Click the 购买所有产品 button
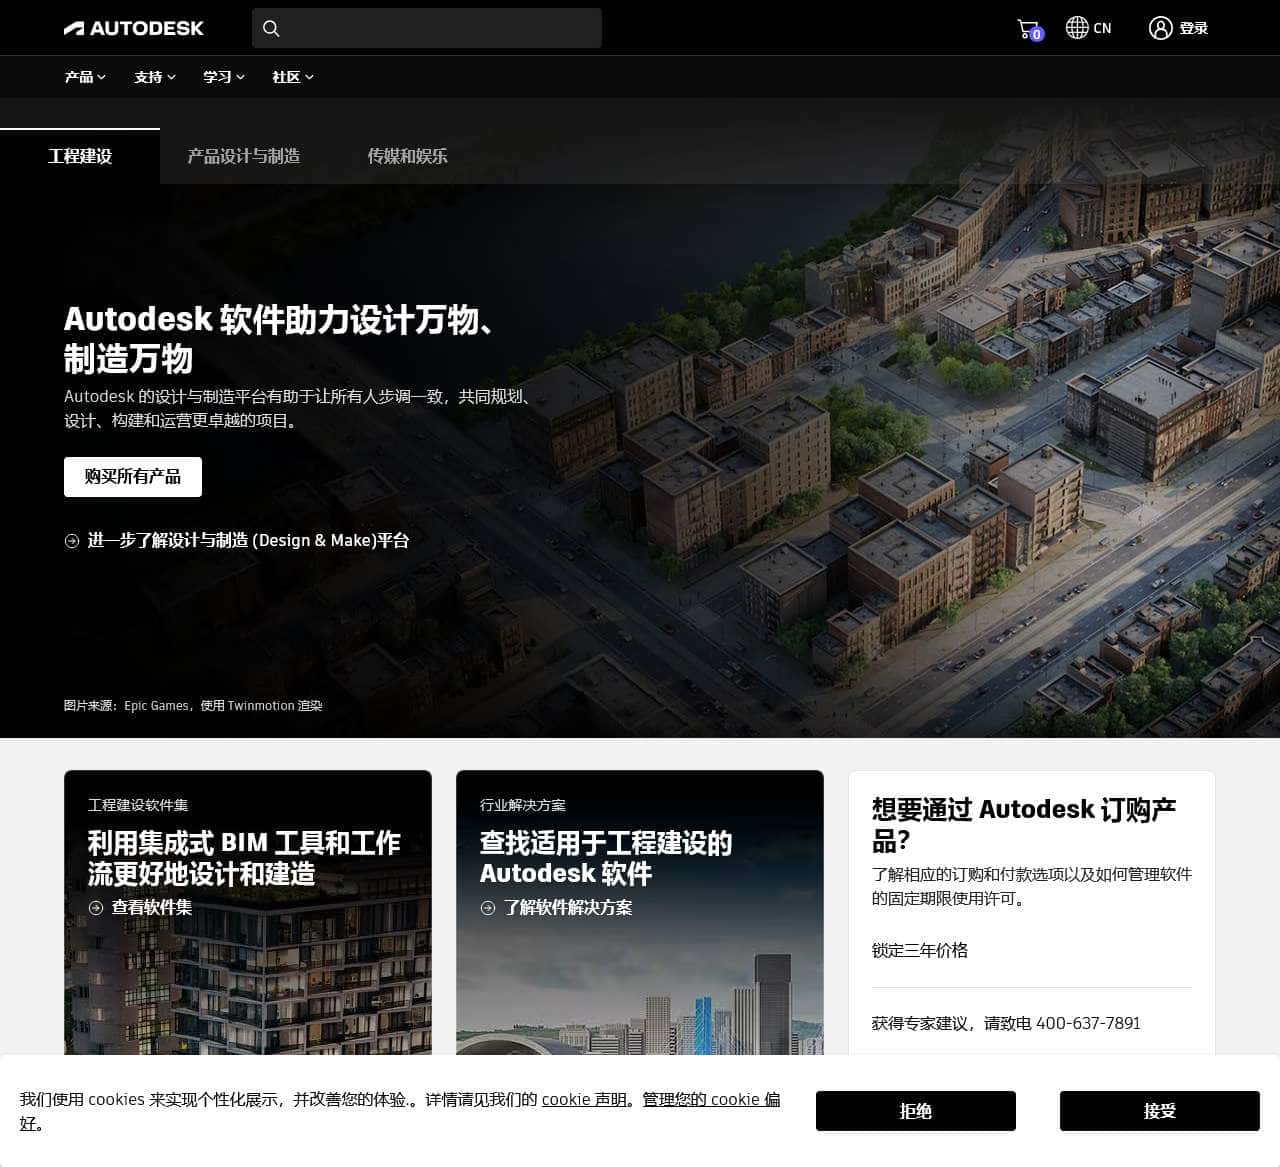Screen dimensions: 1280x1167 pos(133,477)
